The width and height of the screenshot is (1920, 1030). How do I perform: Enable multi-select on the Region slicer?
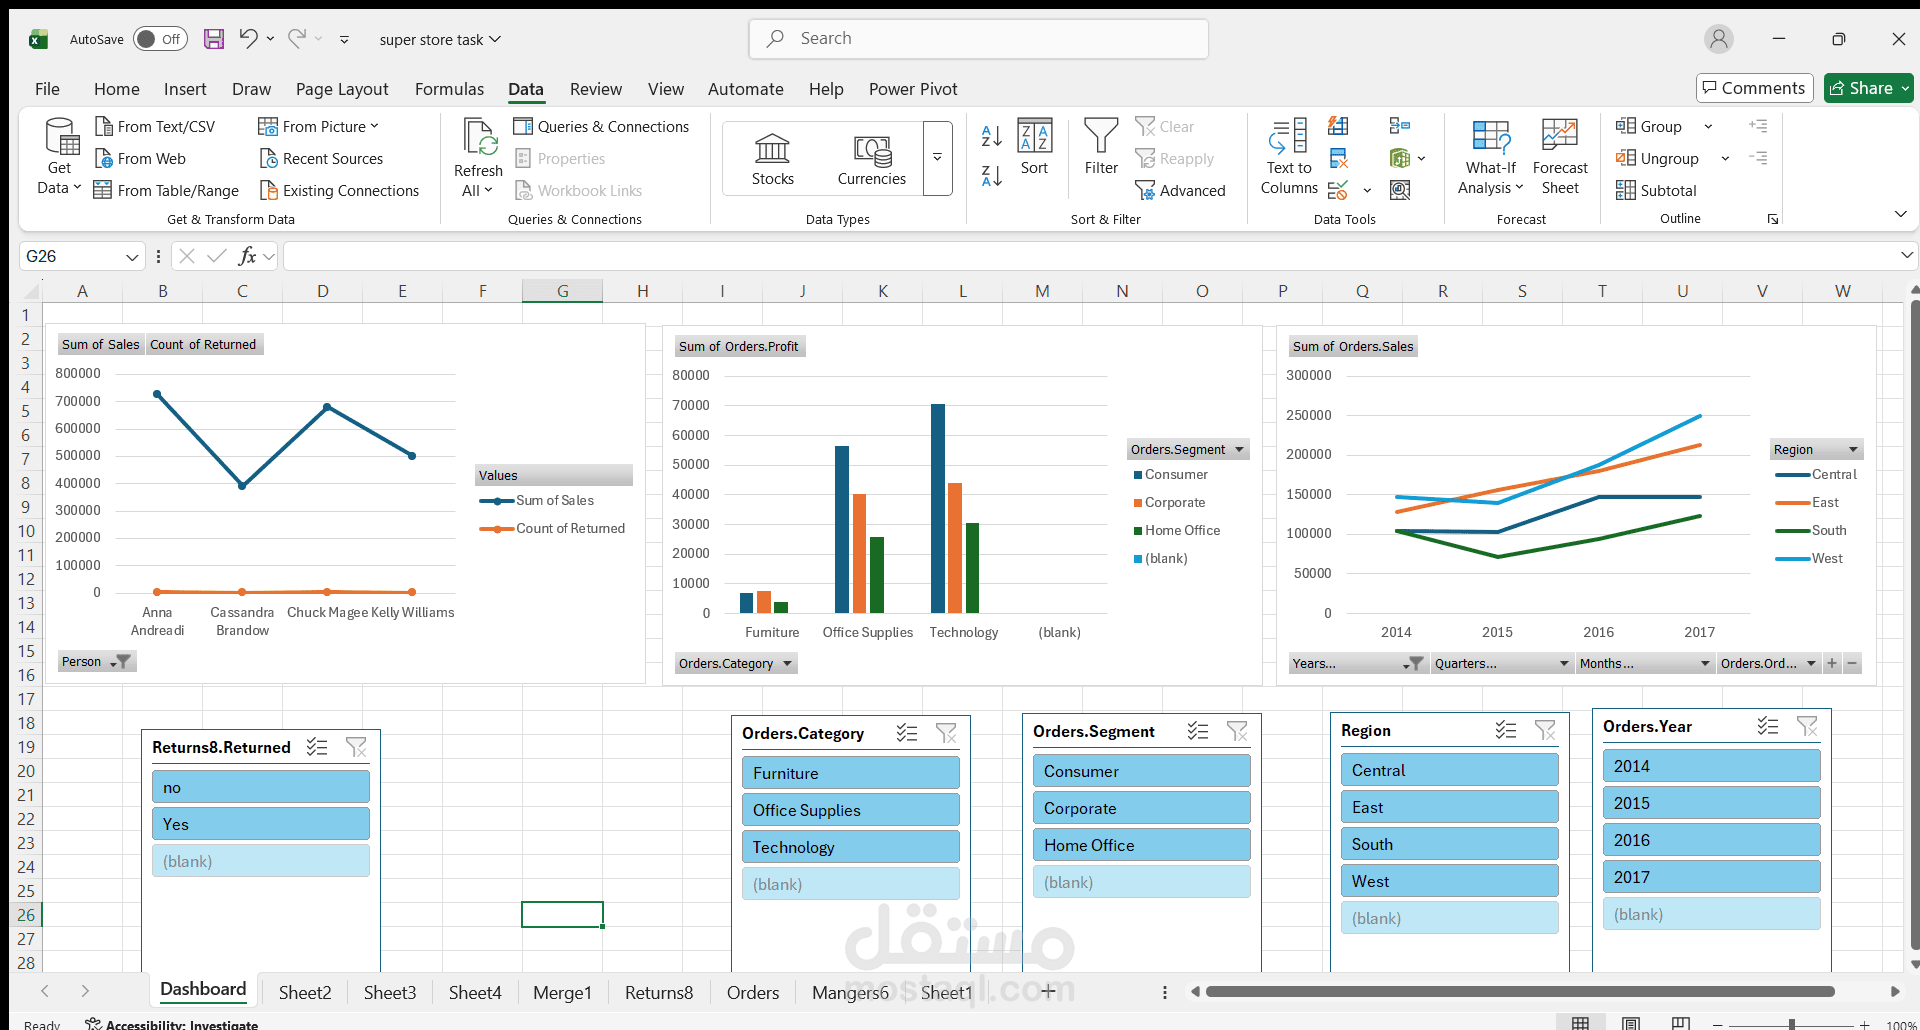point(1505,730)
